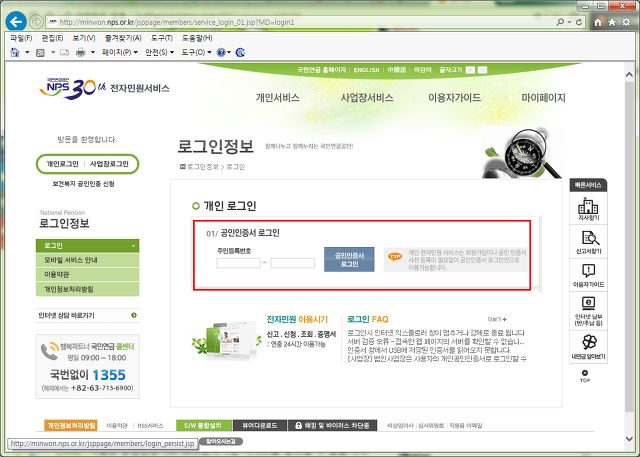Open 이용자가이드 quick service icon
The image size is (640, 457).
point(588,275)
